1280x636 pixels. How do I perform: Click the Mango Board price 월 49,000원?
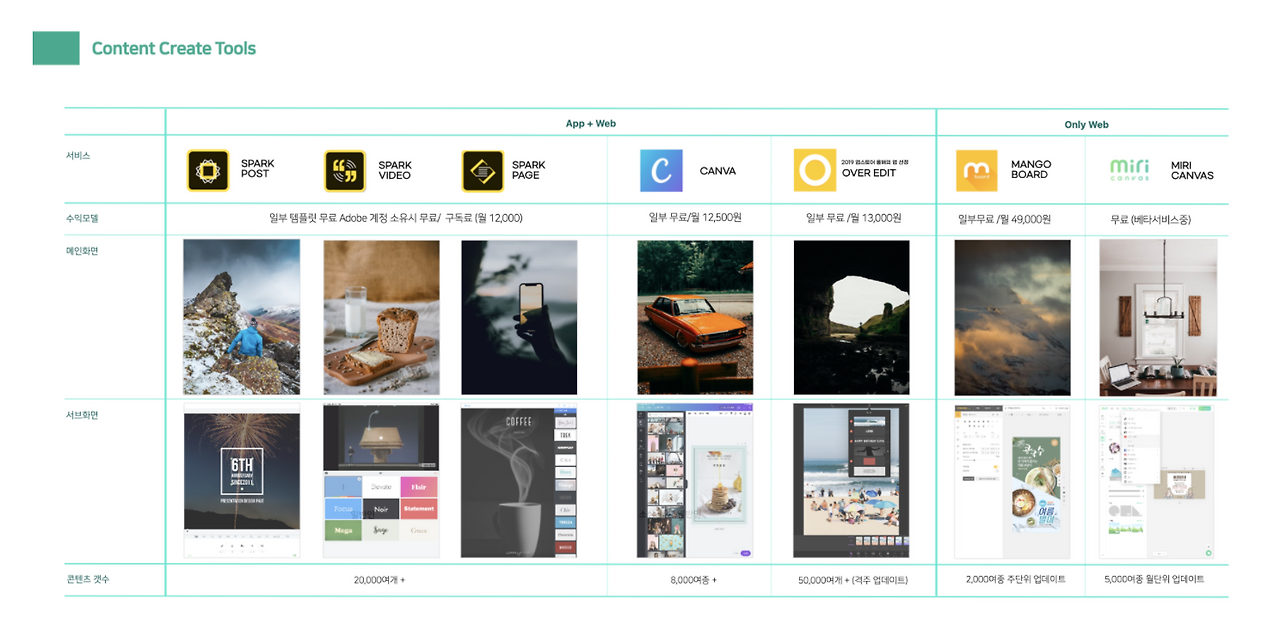[x=1025, y=219]
